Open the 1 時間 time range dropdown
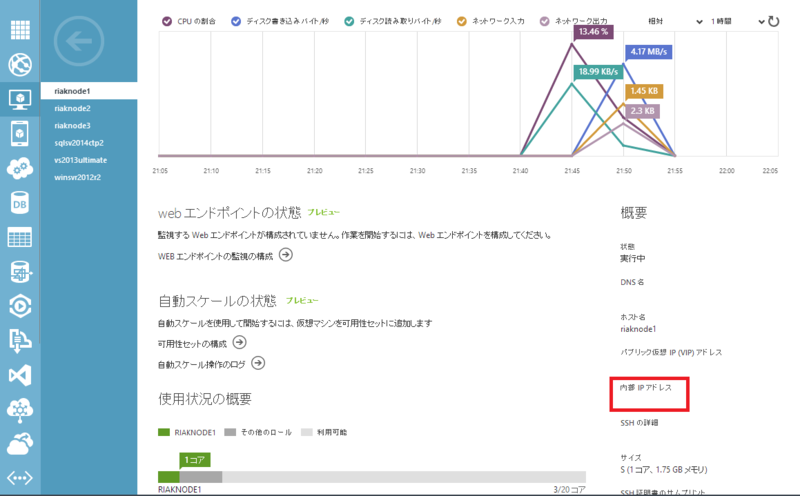The width and height of the screenshot is (800, 496). coord(737,21)
